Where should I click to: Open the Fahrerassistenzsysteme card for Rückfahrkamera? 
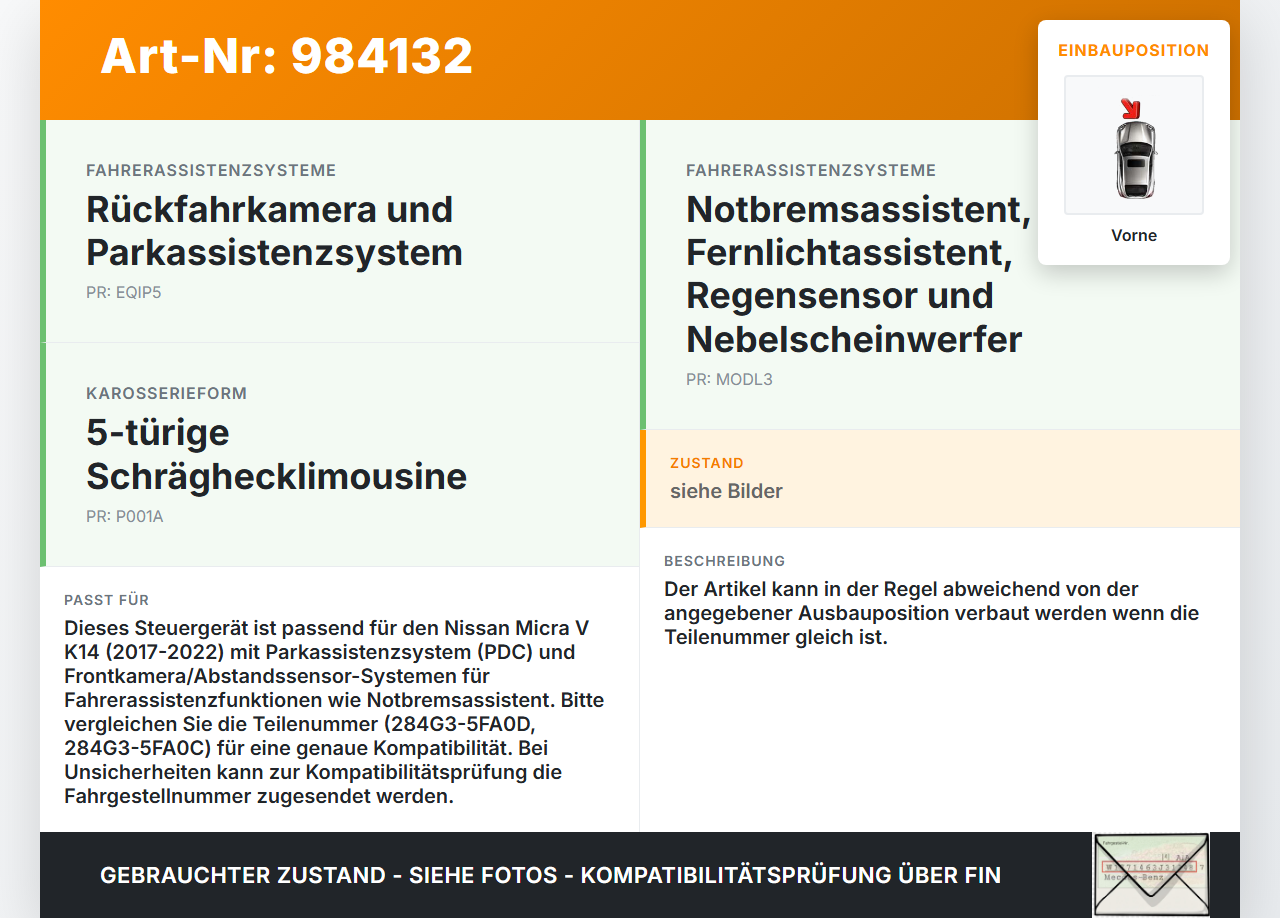(340, 230)
